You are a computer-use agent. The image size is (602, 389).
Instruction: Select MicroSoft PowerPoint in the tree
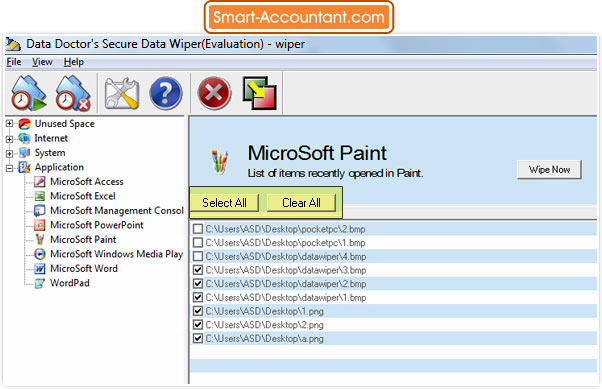[x=97, y=225]
